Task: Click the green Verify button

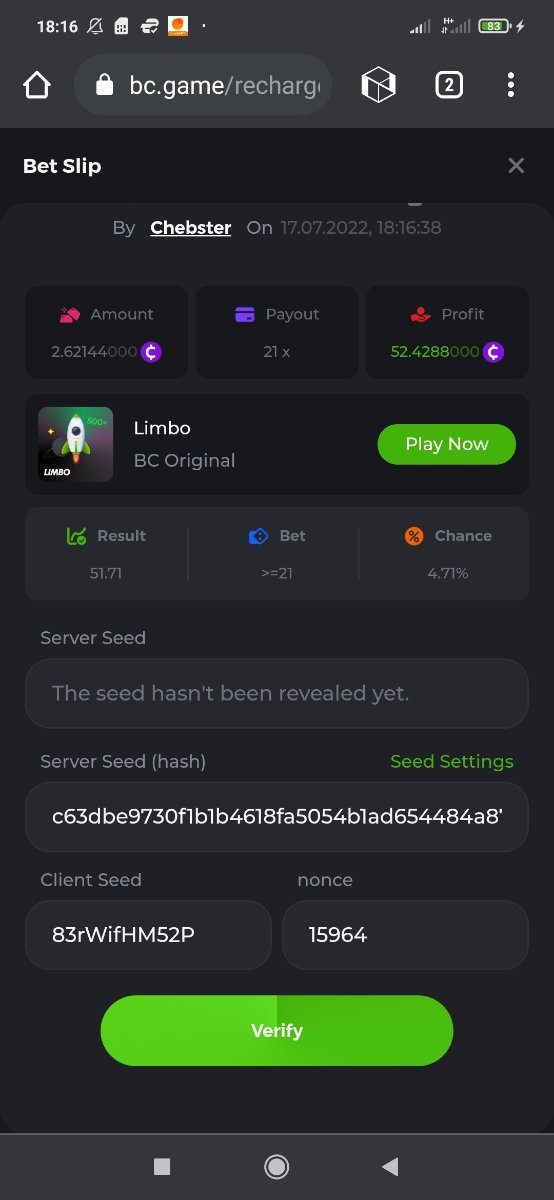Action: pyautogui.click(x=277, y=1031)
